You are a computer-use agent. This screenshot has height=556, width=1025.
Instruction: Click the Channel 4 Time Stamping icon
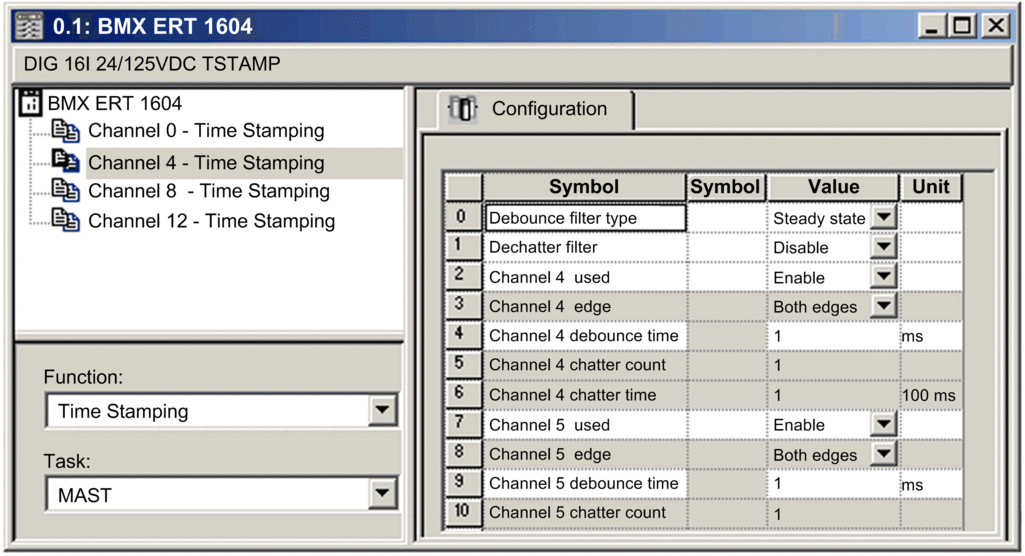point(65,161)
